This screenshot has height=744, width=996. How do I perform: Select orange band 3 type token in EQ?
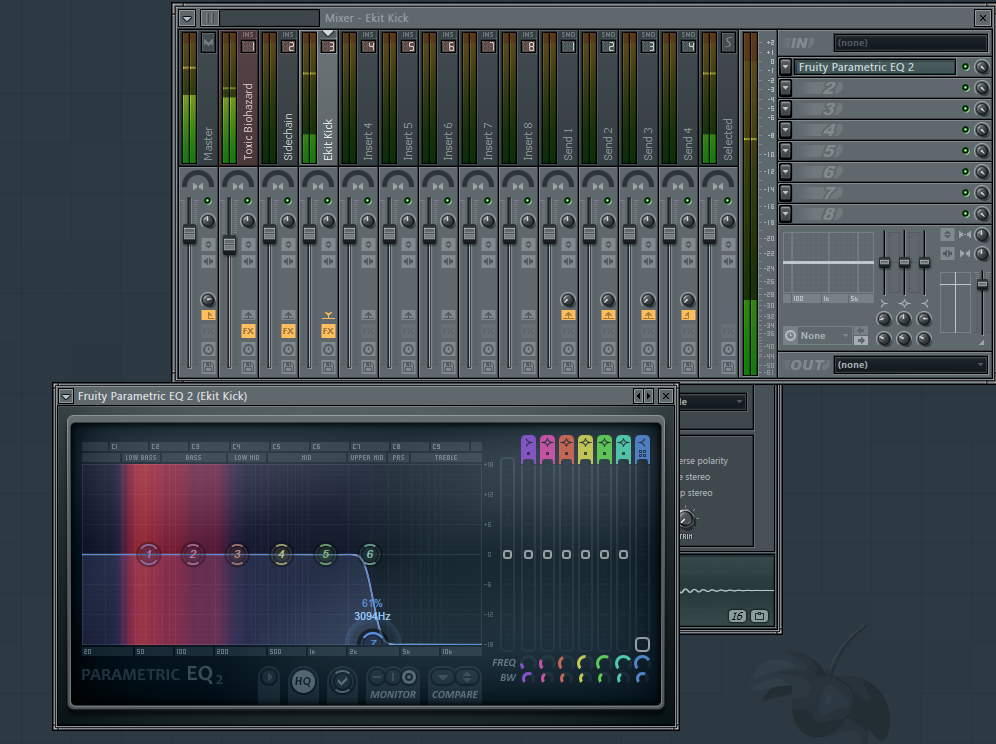point(567,449)
